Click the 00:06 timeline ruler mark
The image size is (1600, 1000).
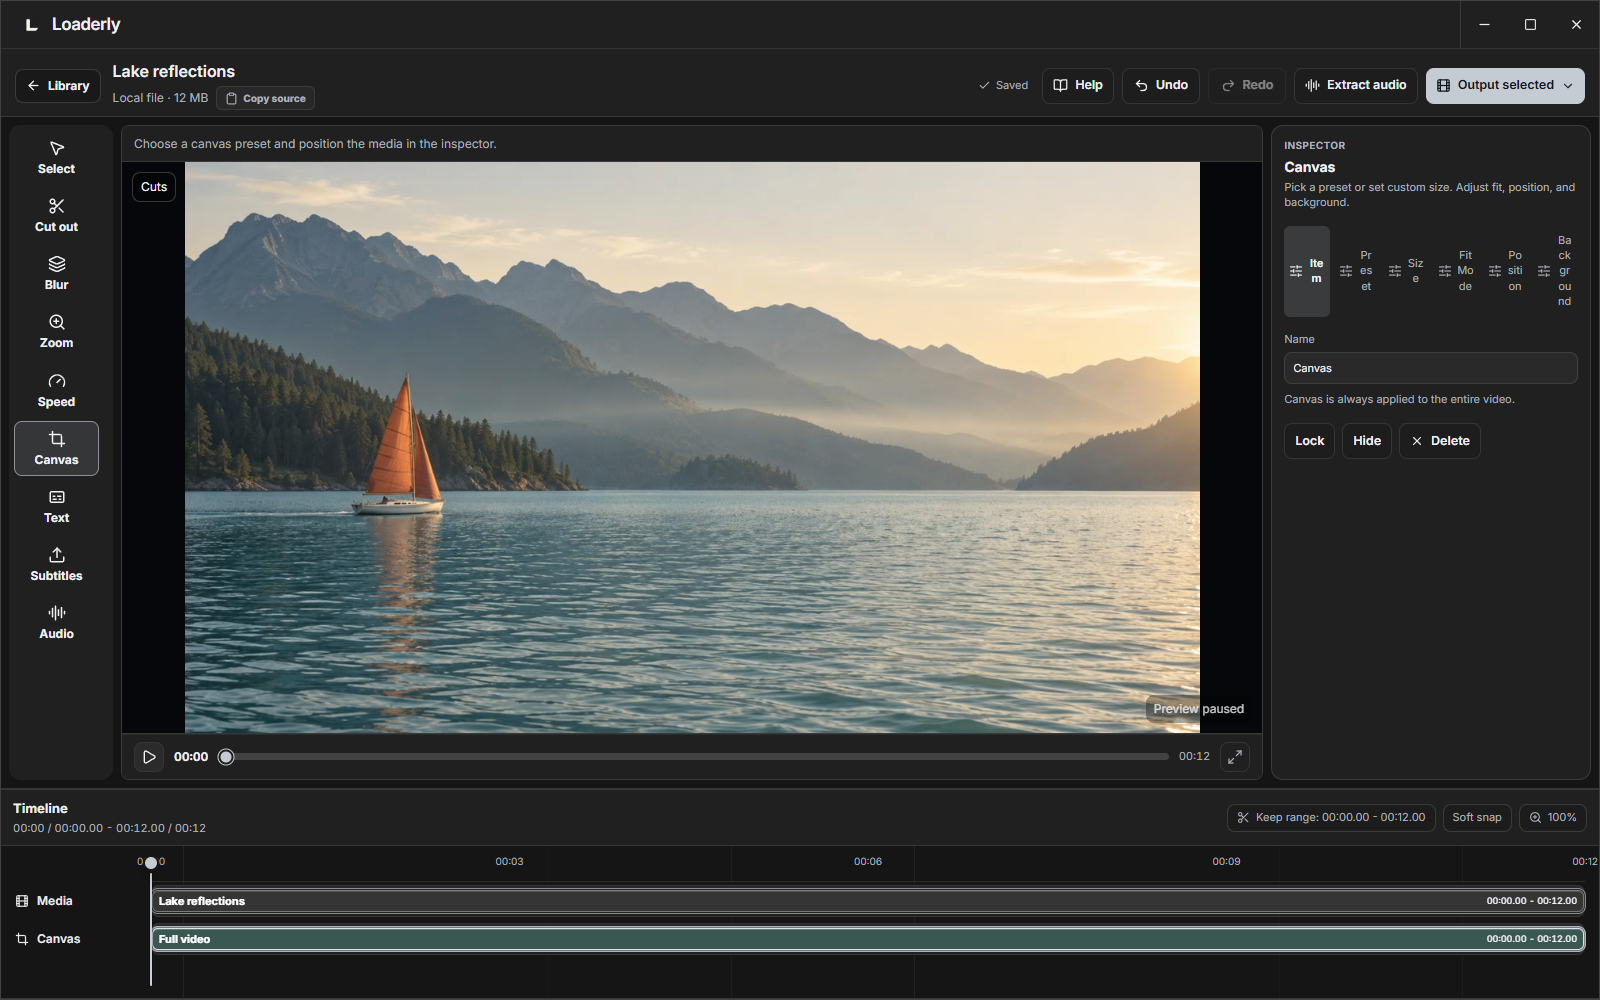(868, 861)
